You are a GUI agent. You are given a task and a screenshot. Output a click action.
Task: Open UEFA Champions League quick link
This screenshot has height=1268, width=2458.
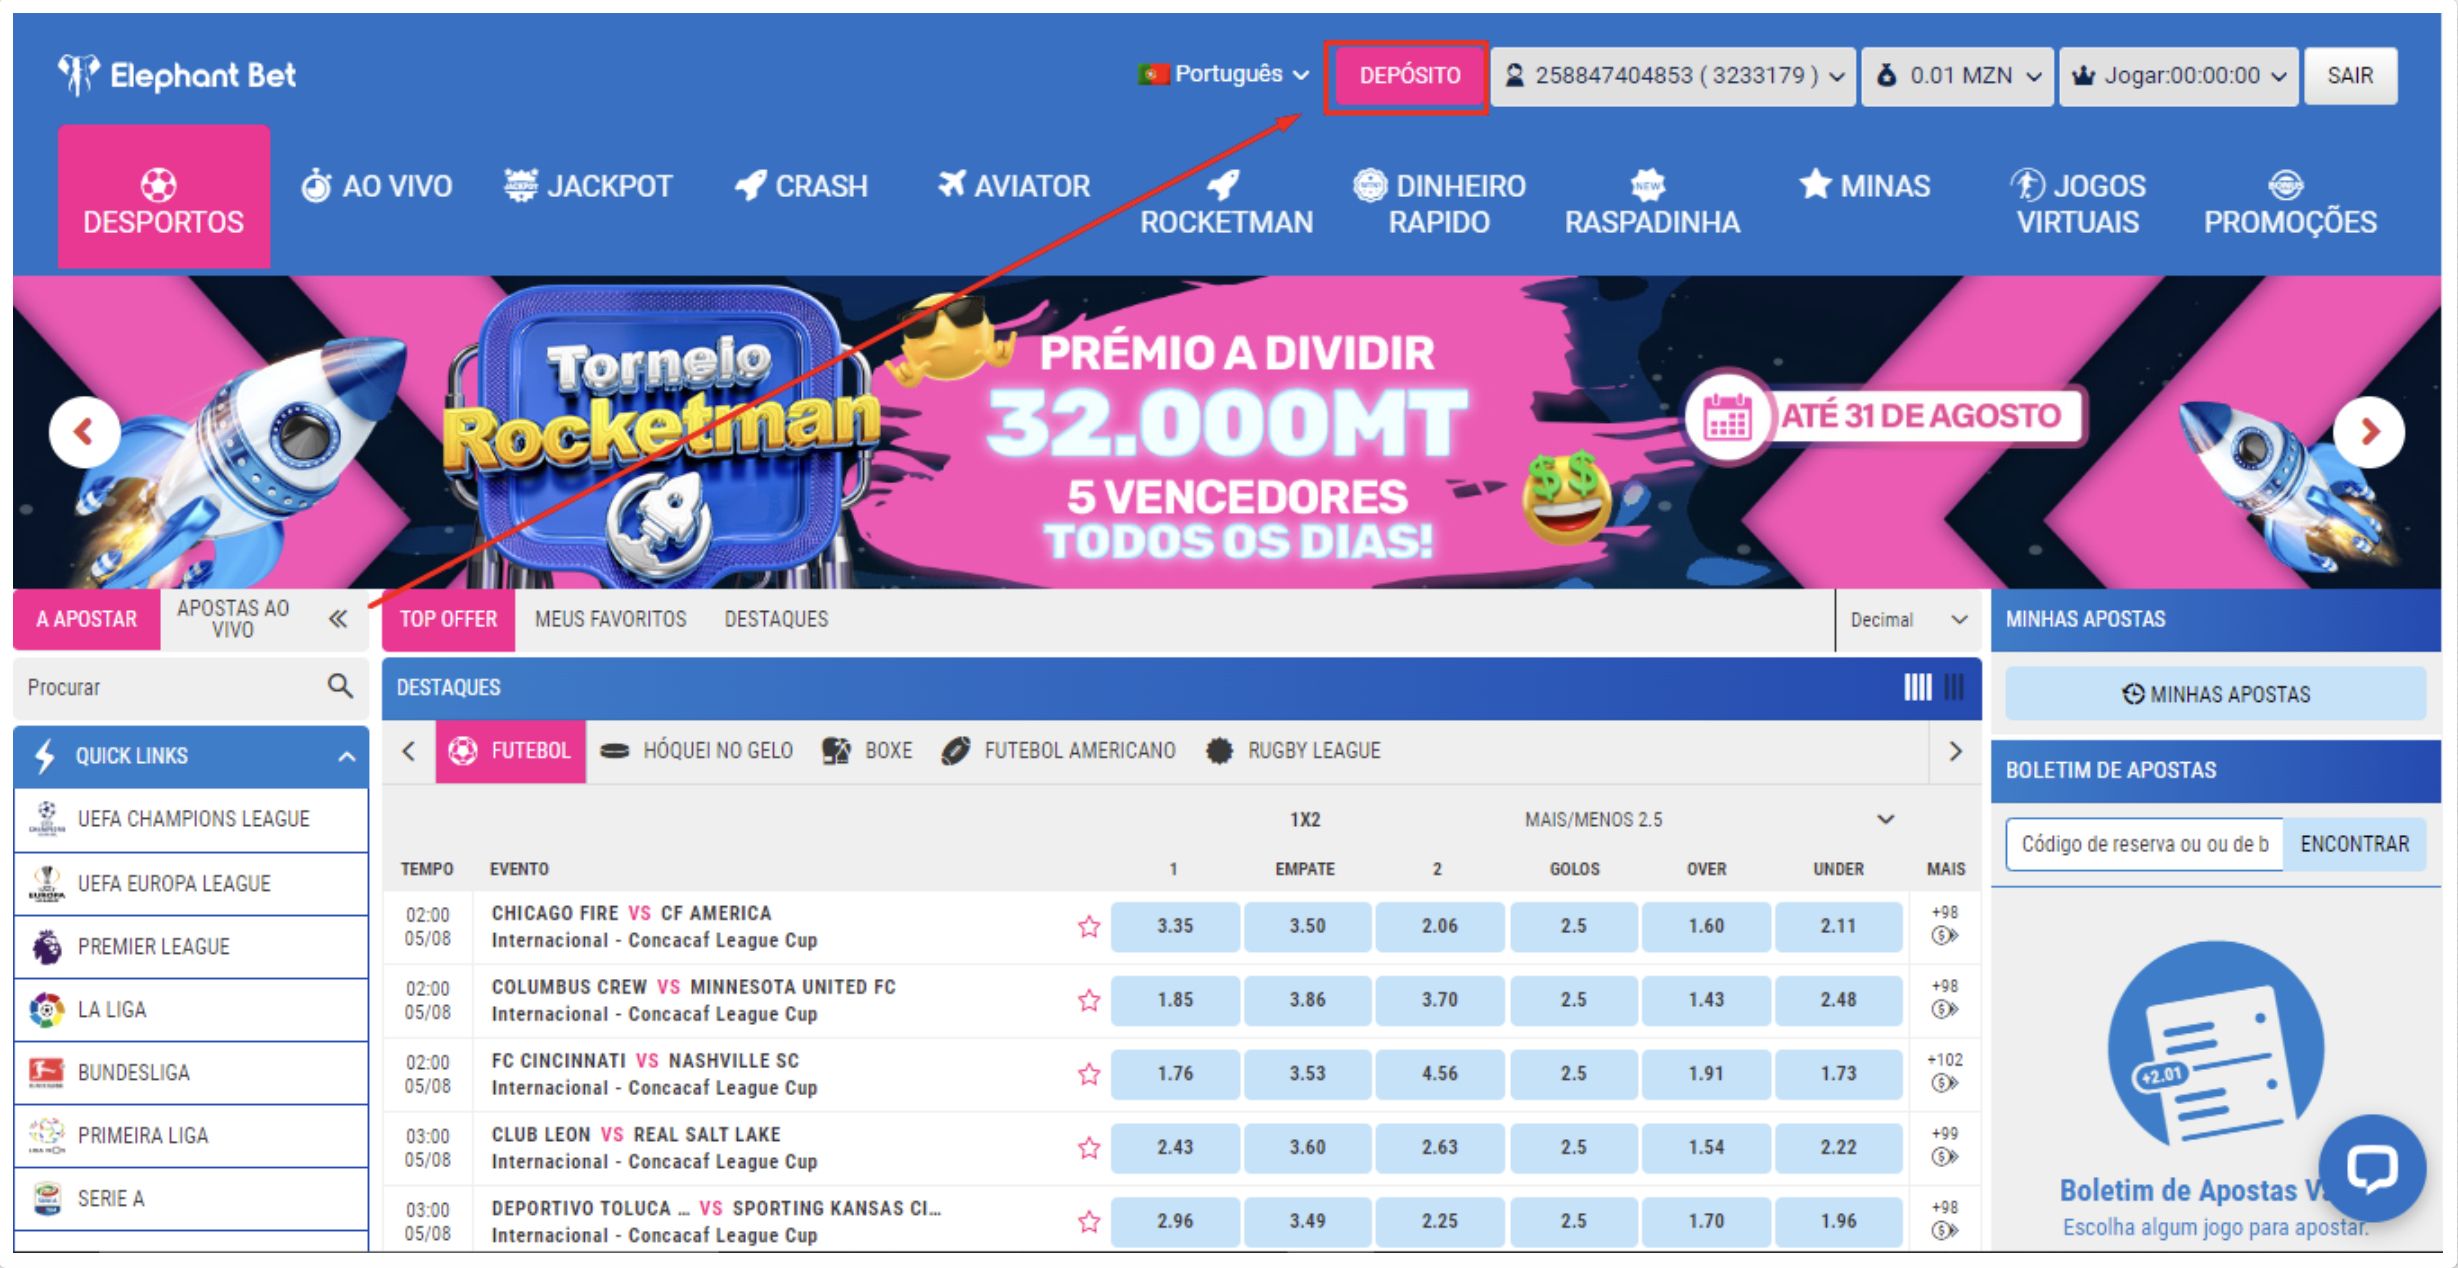(191, 820)
